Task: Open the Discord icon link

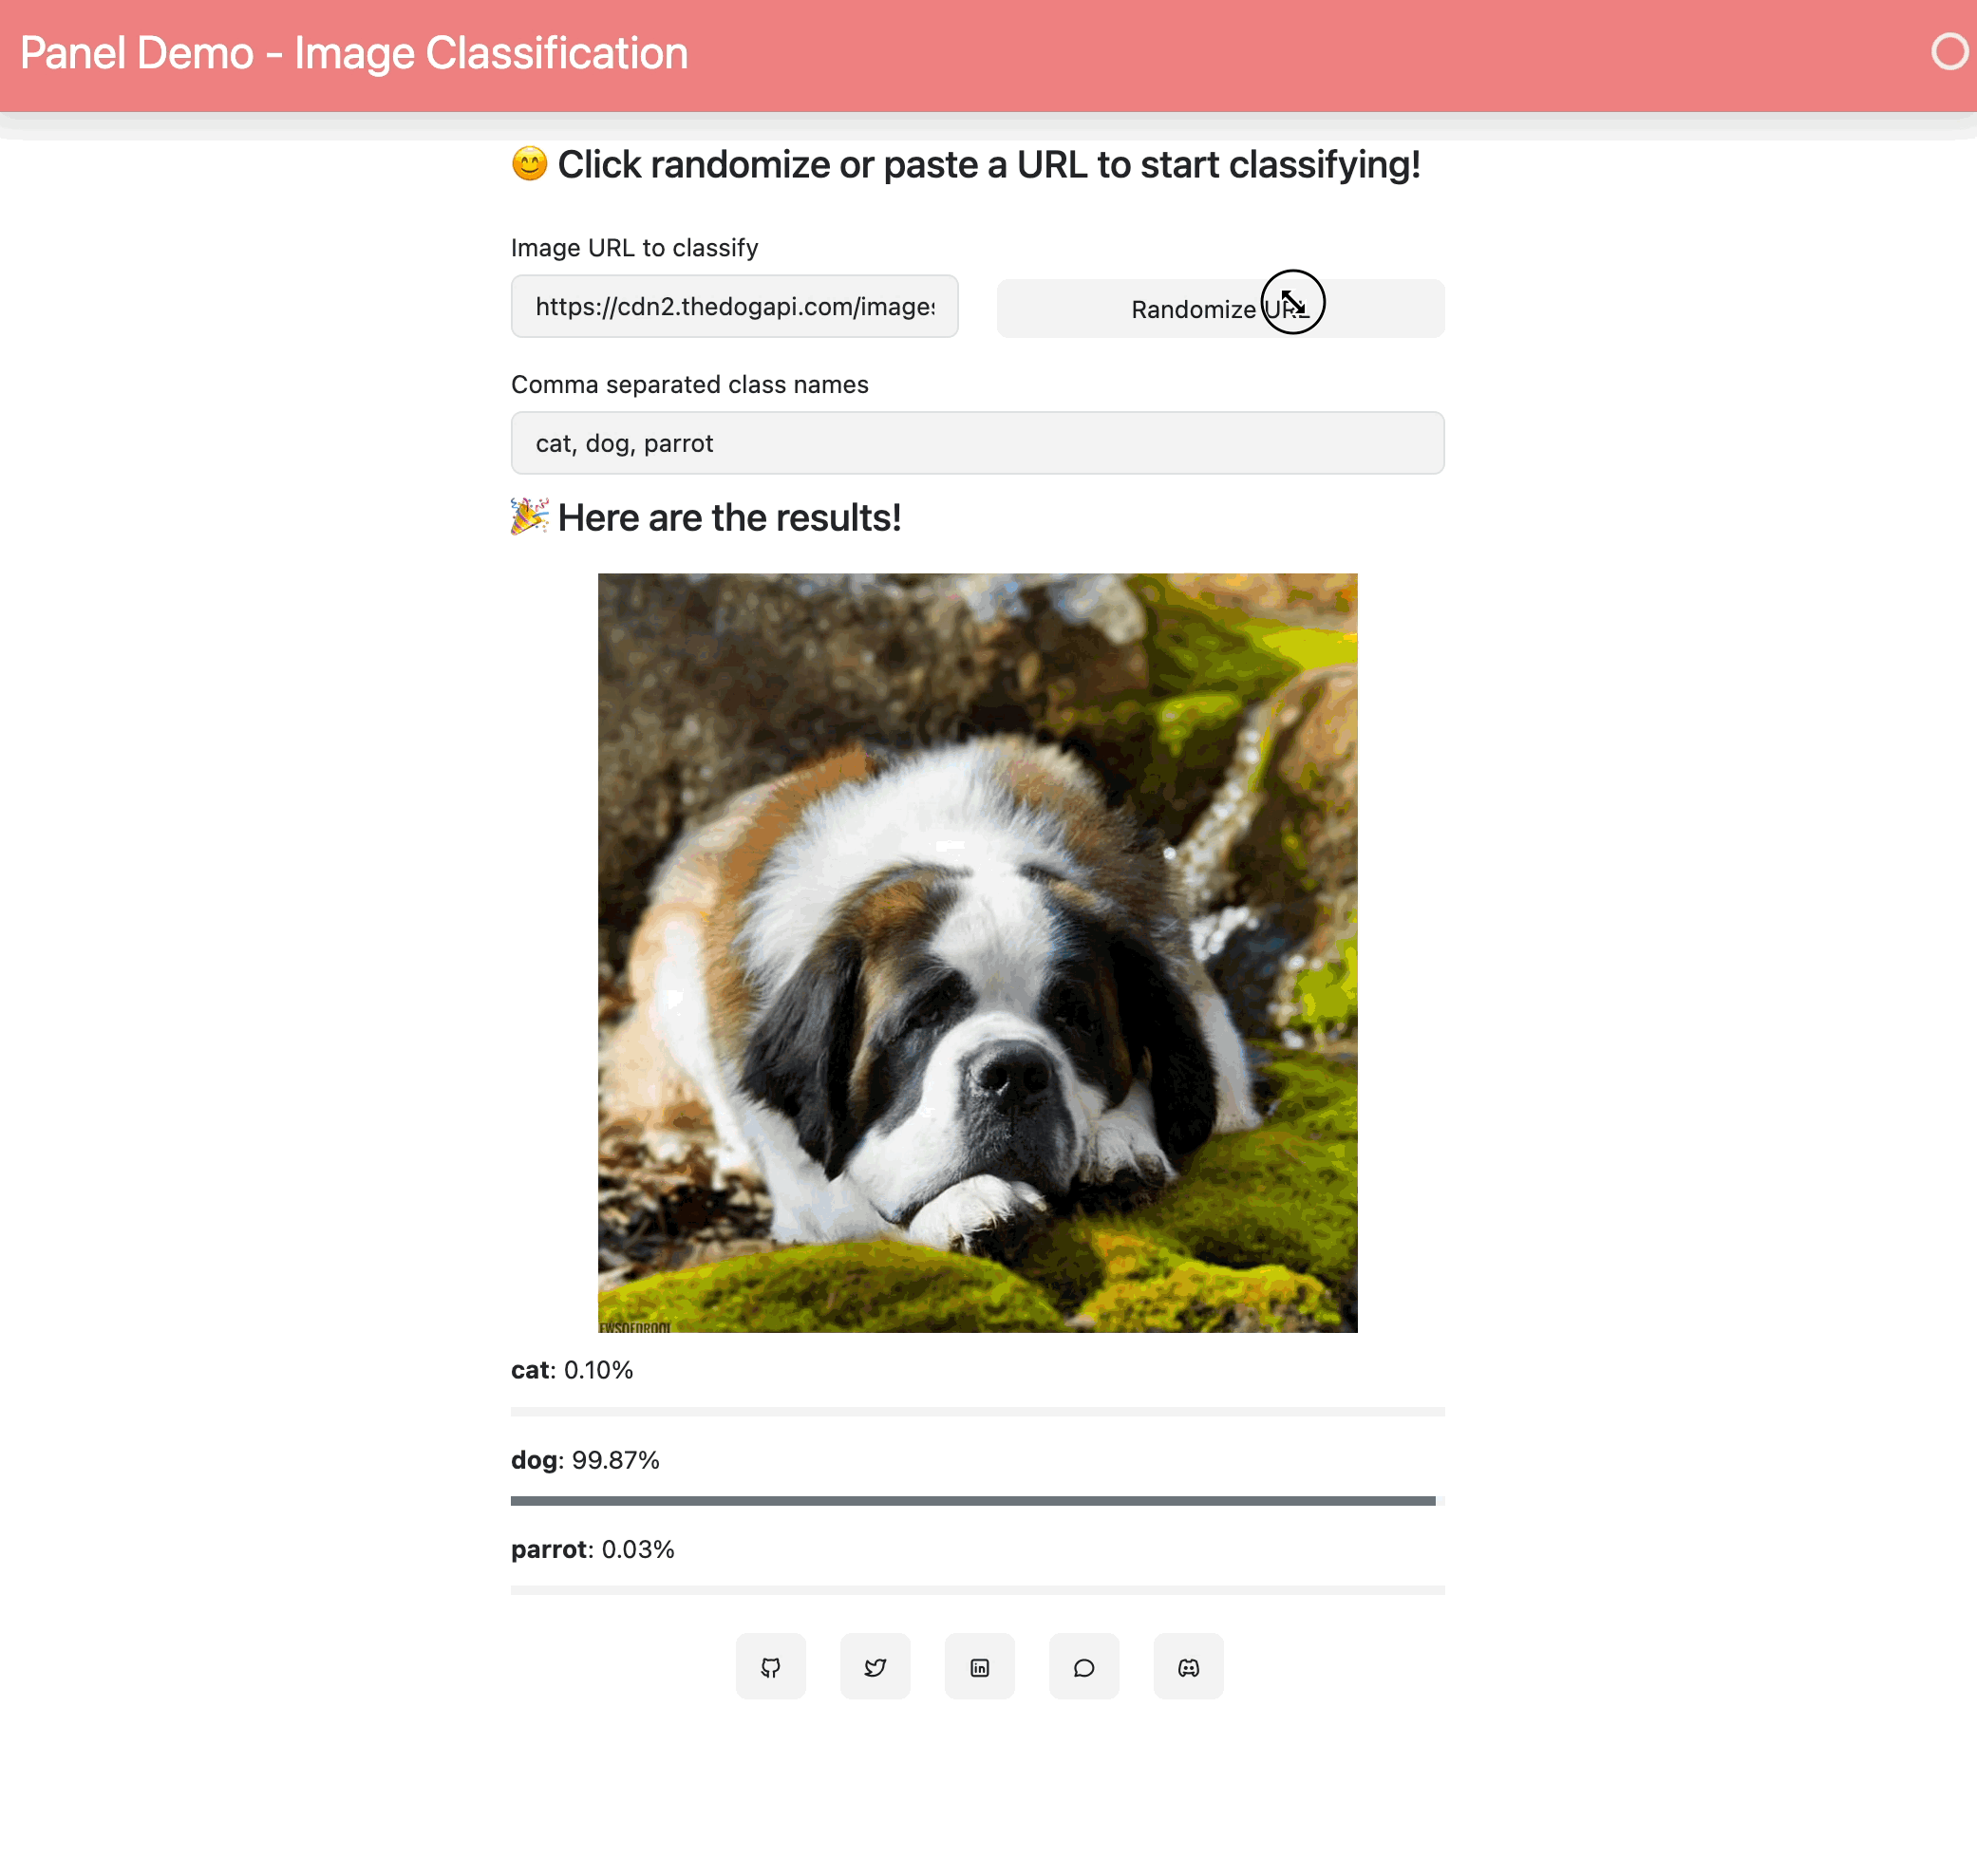Action: tap(1188, 1667)
